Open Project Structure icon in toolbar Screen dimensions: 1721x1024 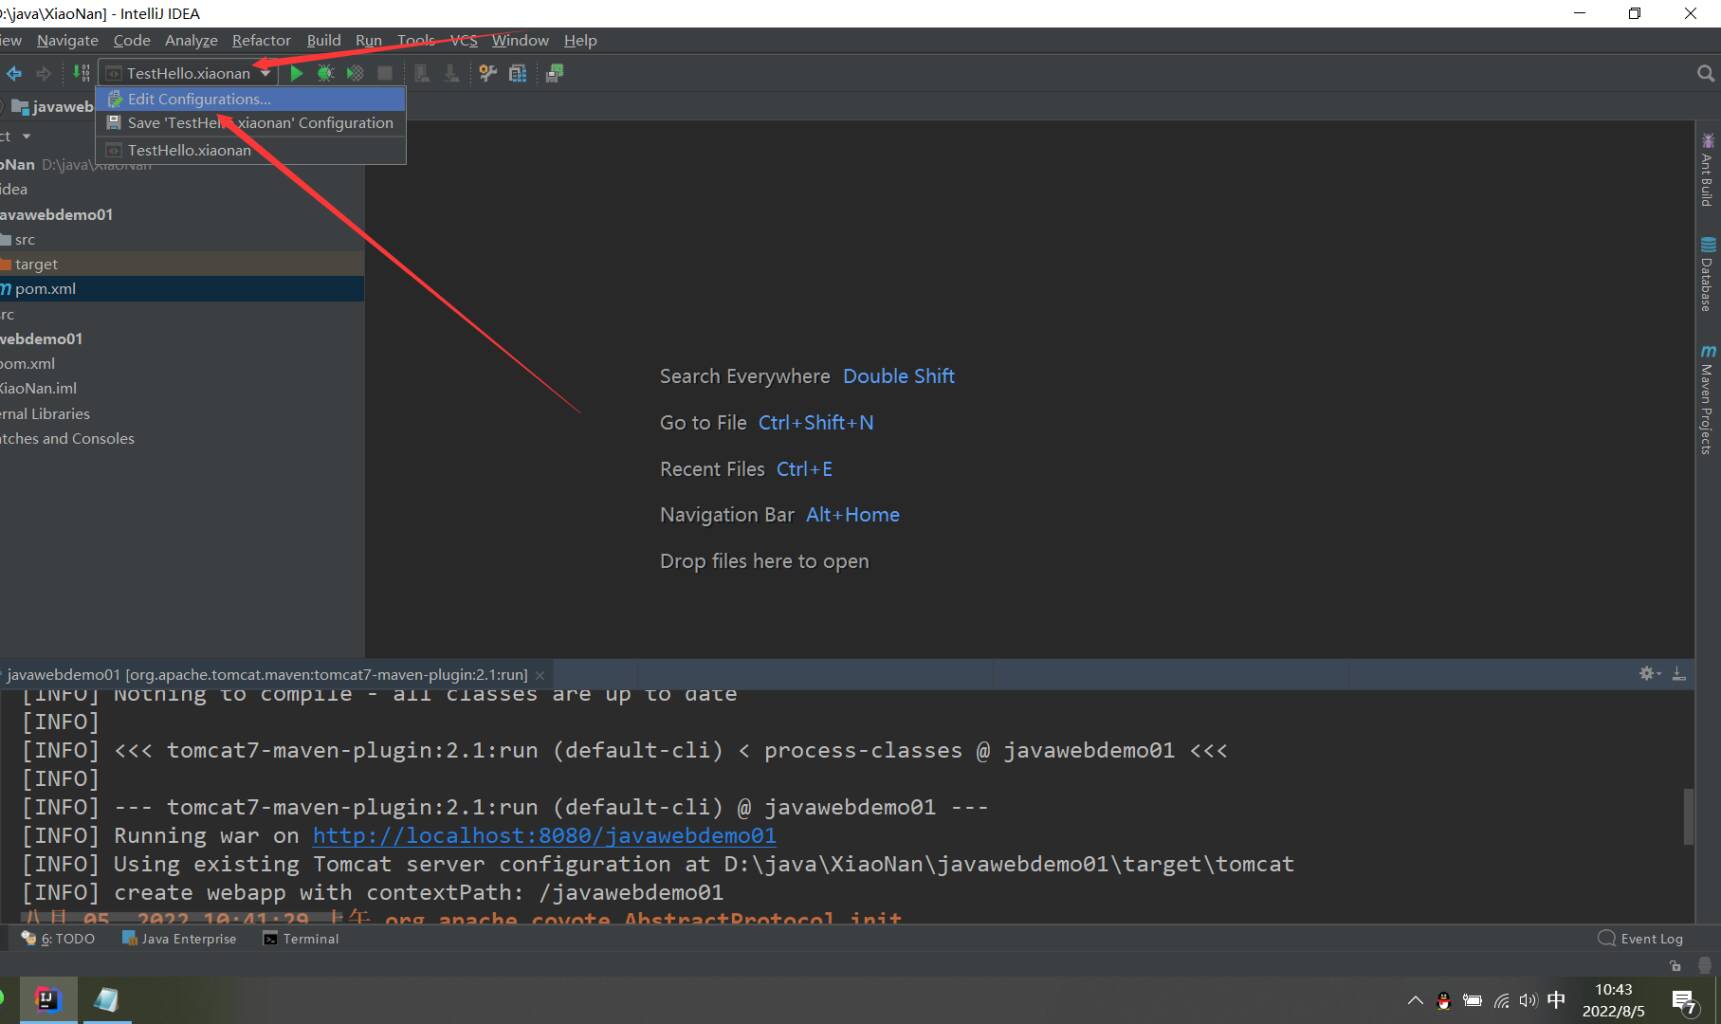tap(518, 73)
